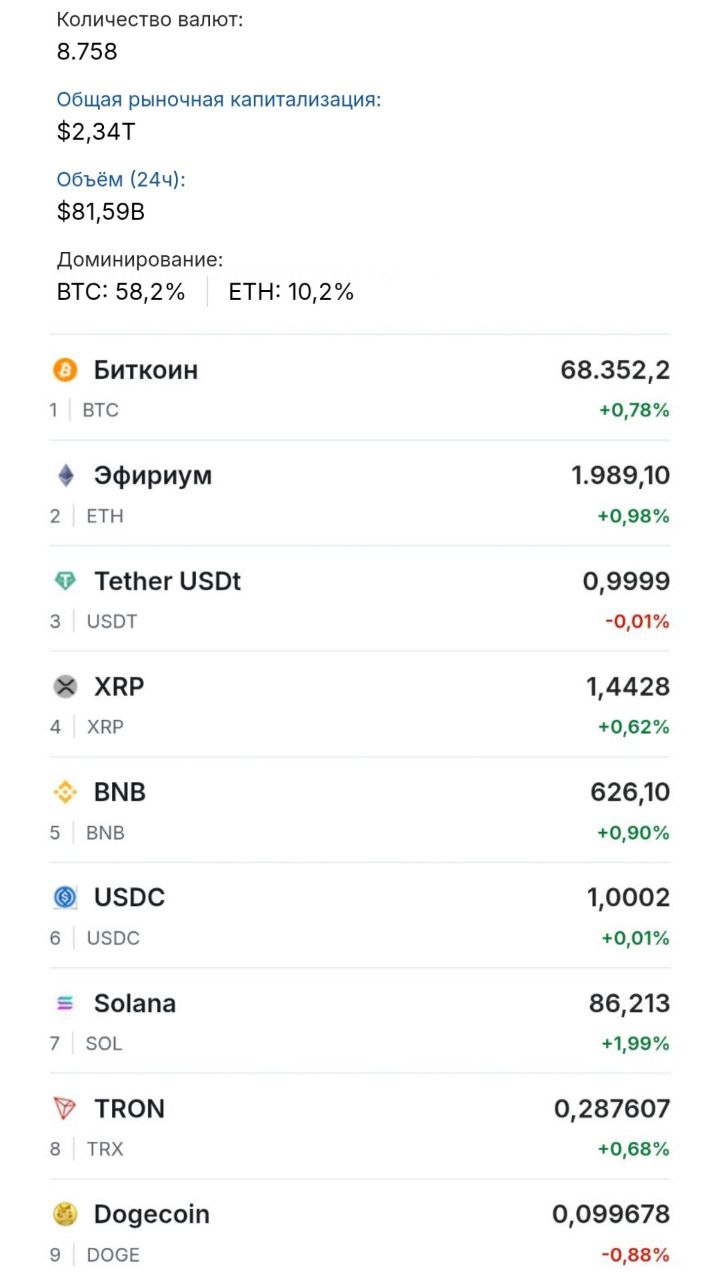Viewport: 720px width, 1280px height.
Task: Open the Биткоин coin name
Action: [x=146, y=370]
